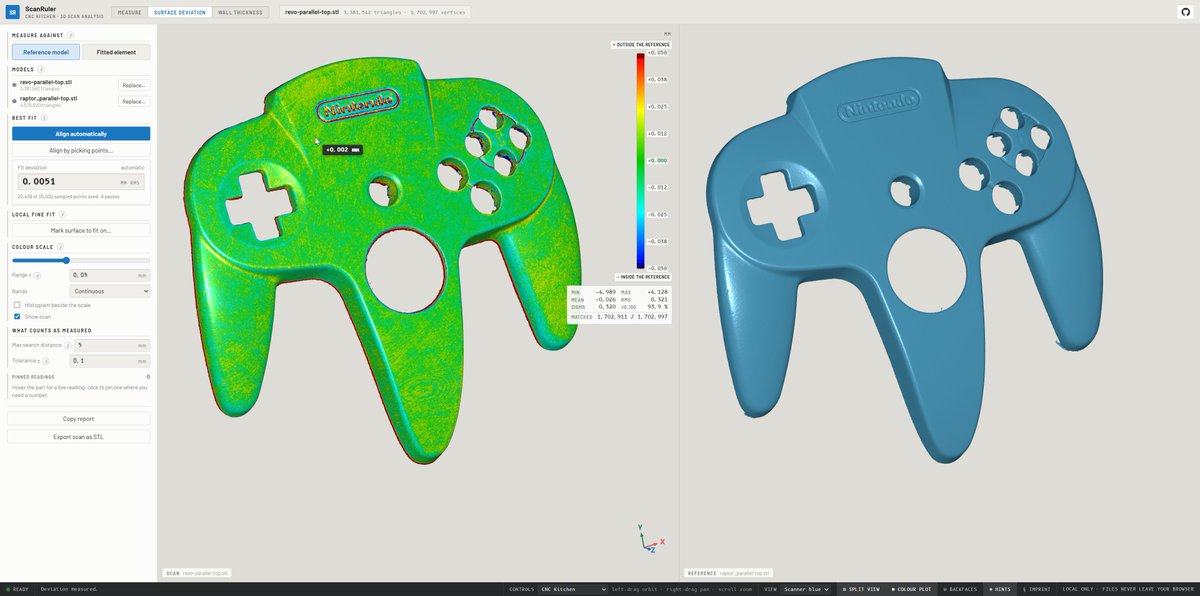The width and height of the screenshot is (1200, 596).
Task: Show info icon beside Models heading
Action: pyautogui.click(x=40, y=70)
